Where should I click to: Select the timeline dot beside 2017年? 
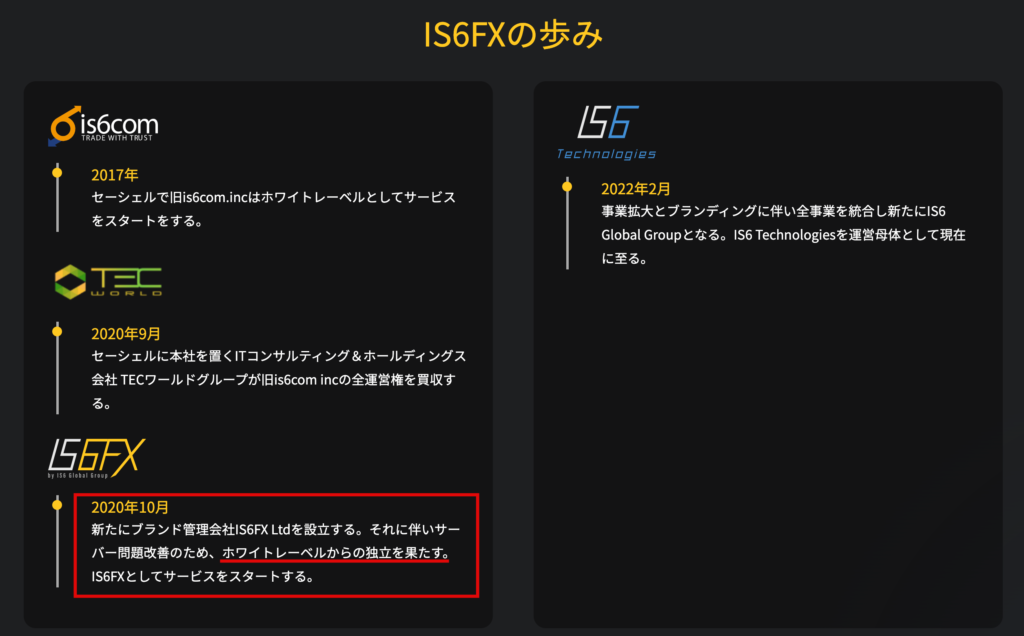coord(57,173)
